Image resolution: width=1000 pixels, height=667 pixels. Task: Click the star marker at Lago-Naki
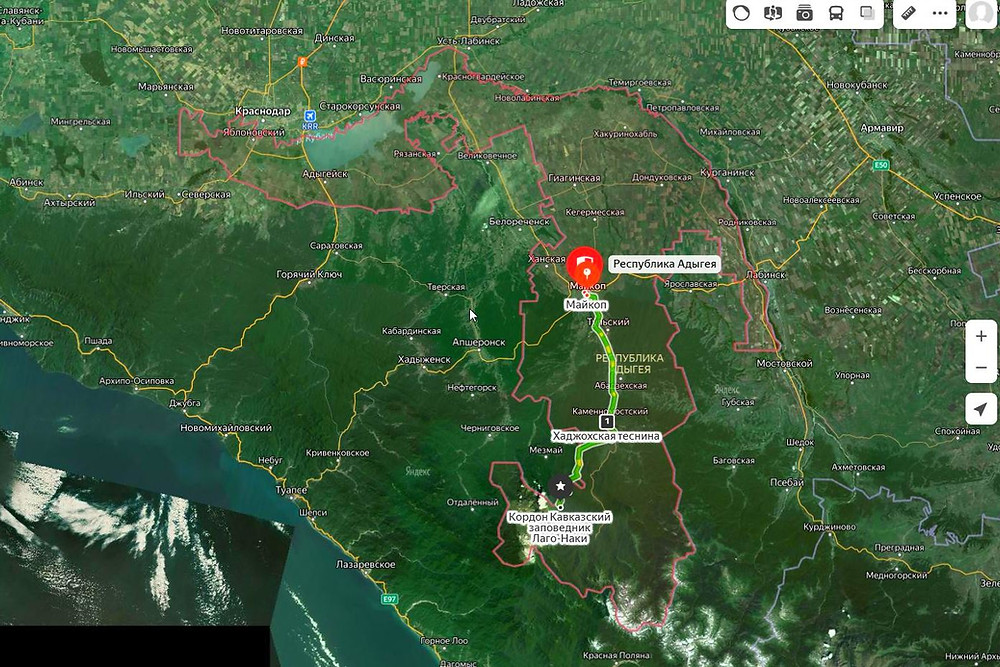pos(560,487)
